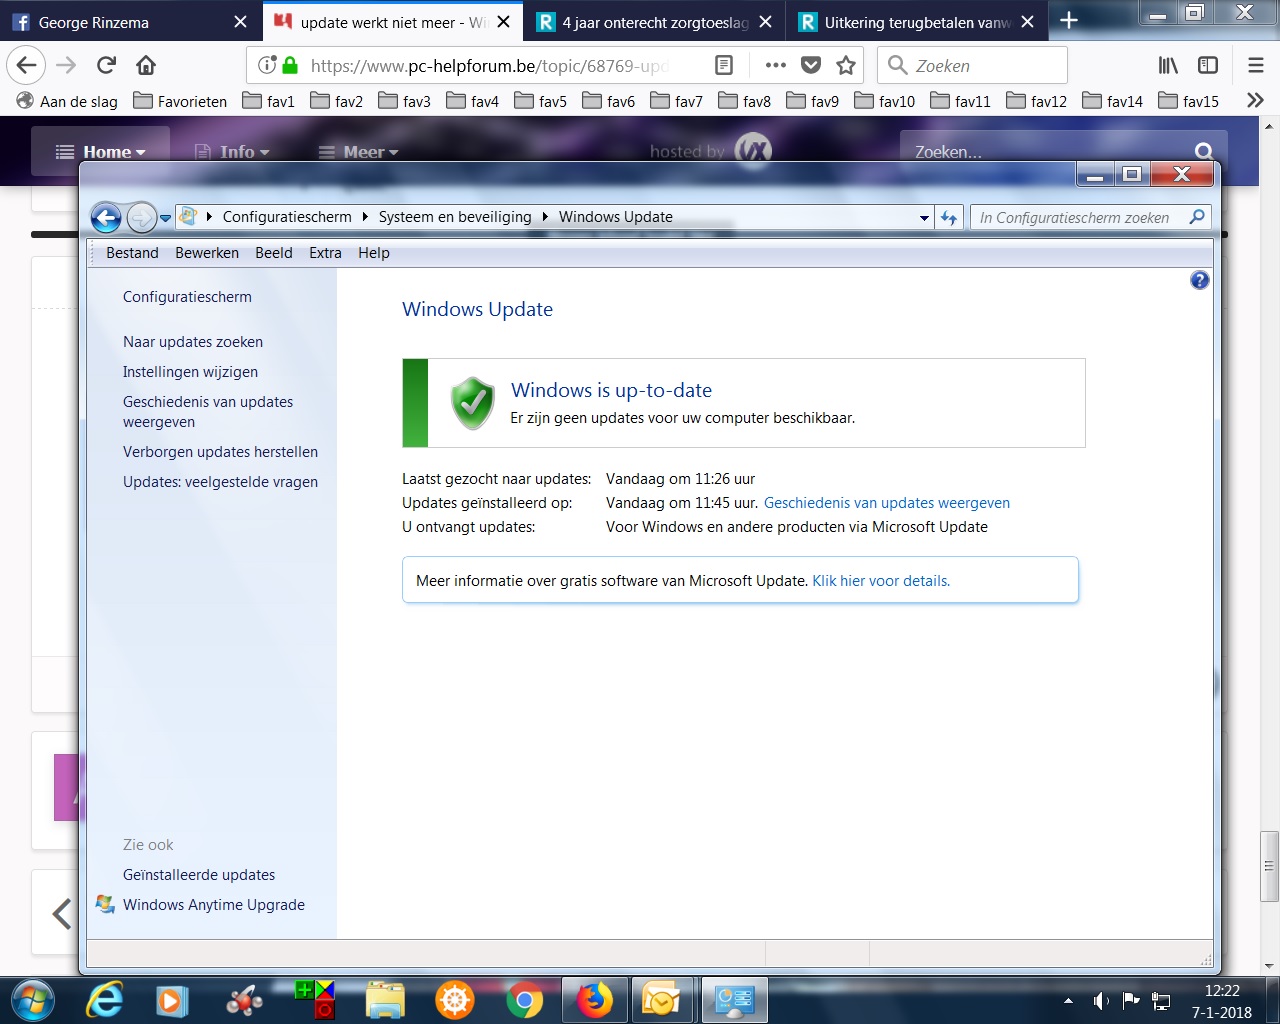Launch Google Chrome from the taskbar

pos(524,1000)
